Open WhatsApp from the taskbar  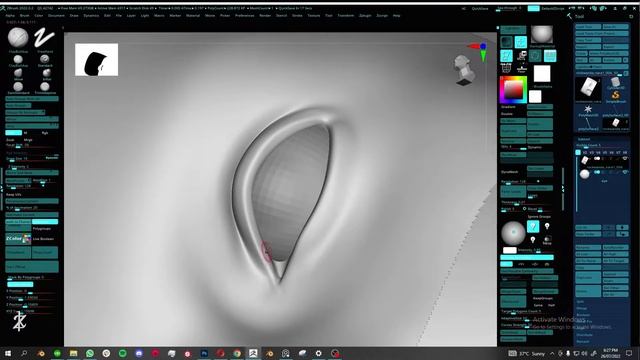pyautogui.click(x=89, y=353)
